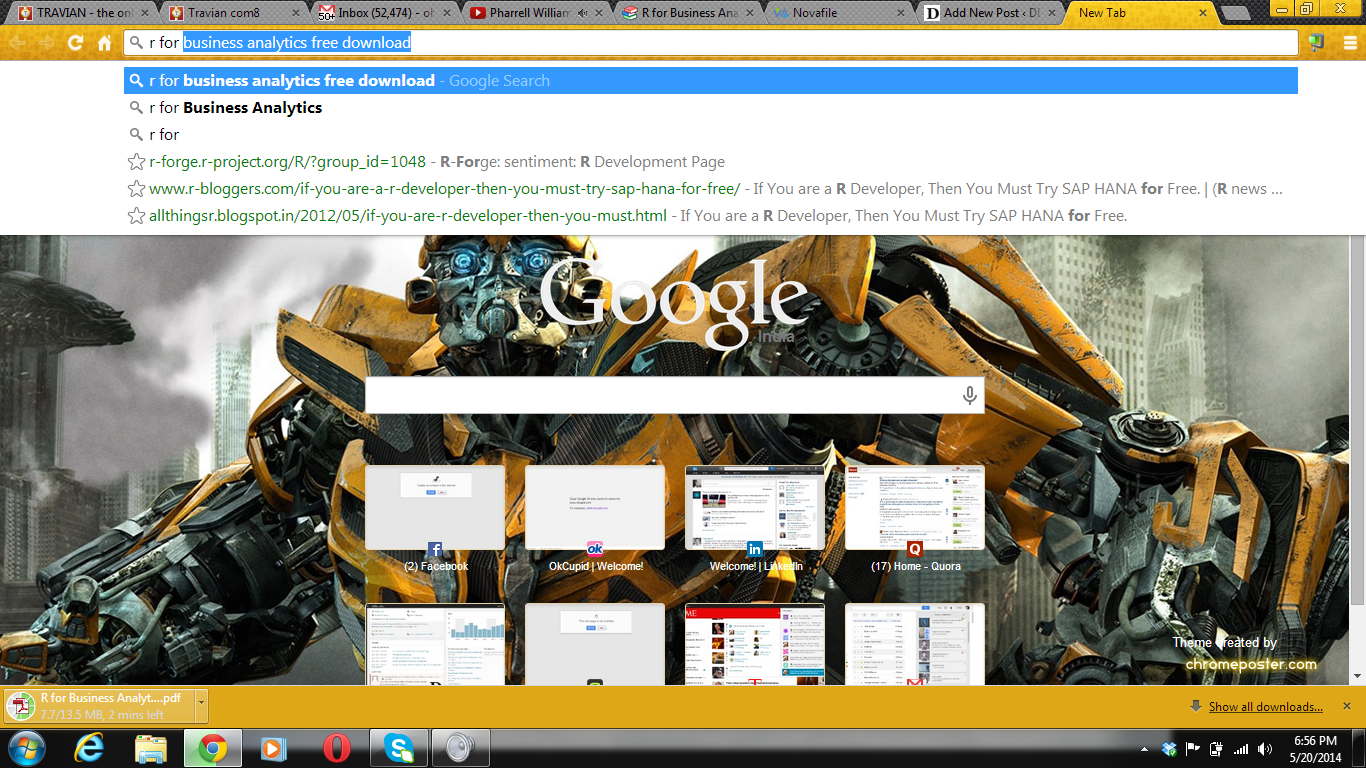Image resolution: width=1366 pixels, height=768 pixels.
Task: Click the Show all downloads link
Action: 1265,707
